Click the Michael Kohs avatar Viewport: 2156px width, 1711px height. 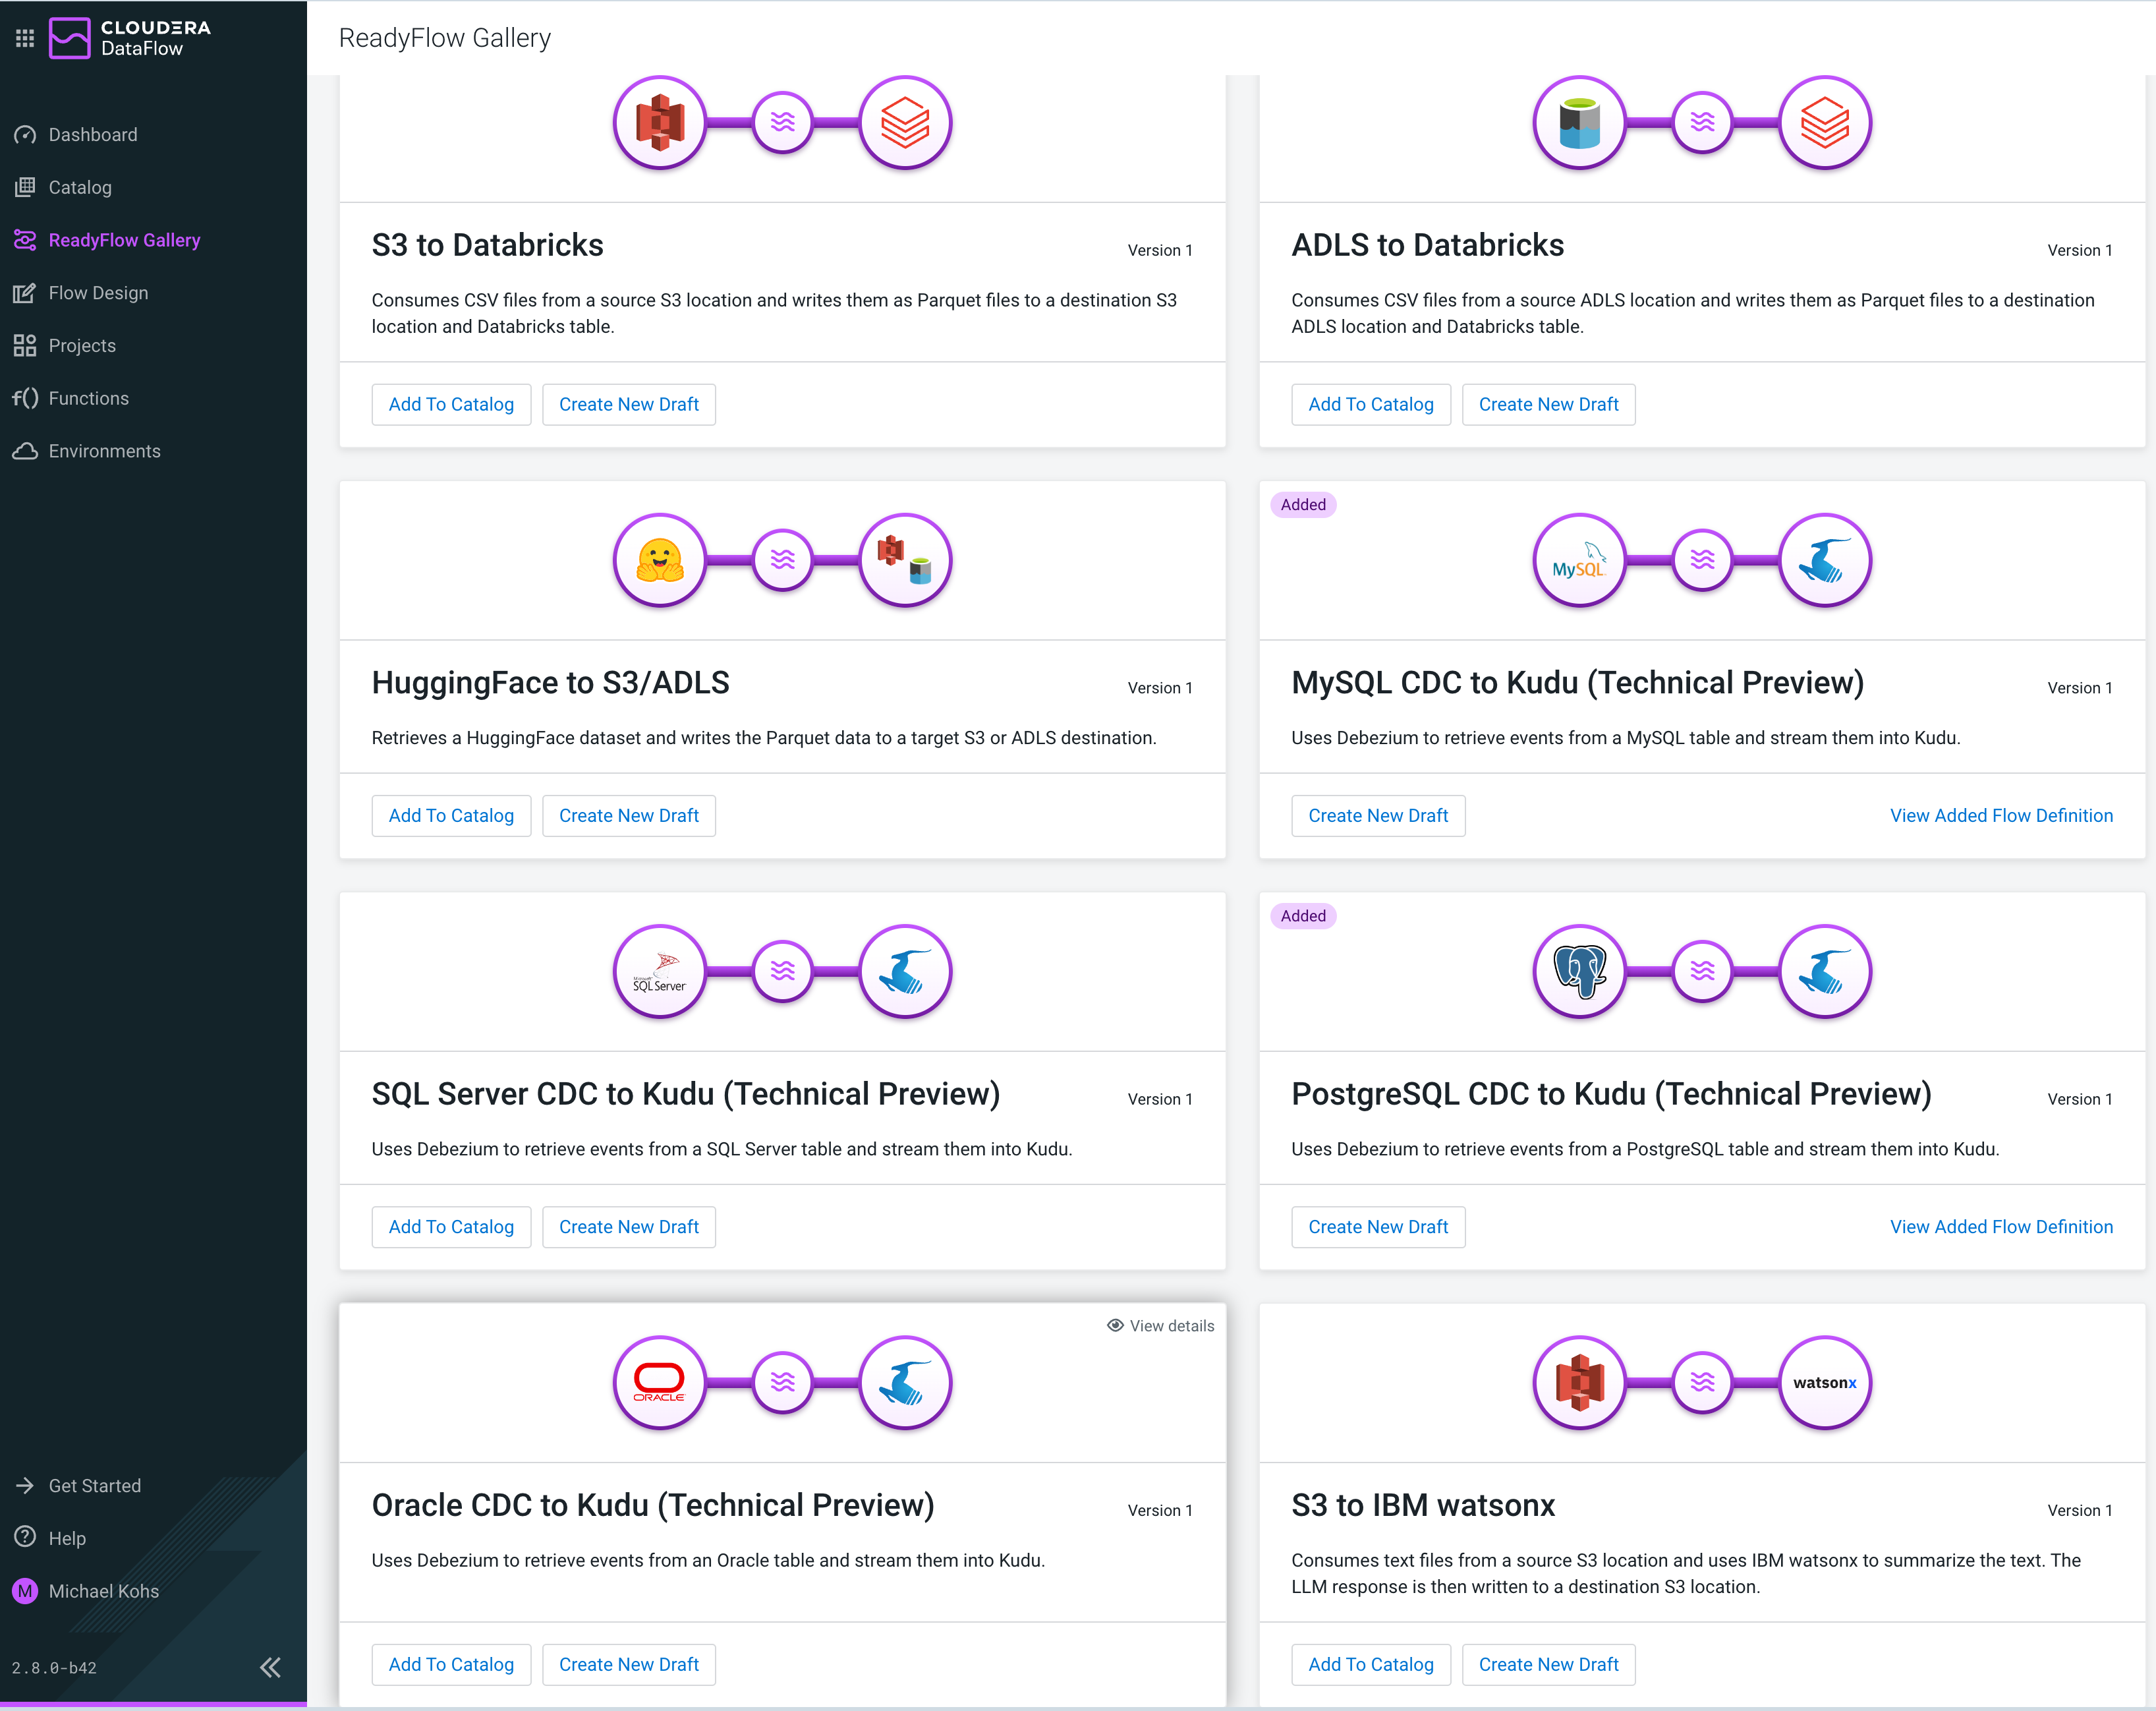25,1590
